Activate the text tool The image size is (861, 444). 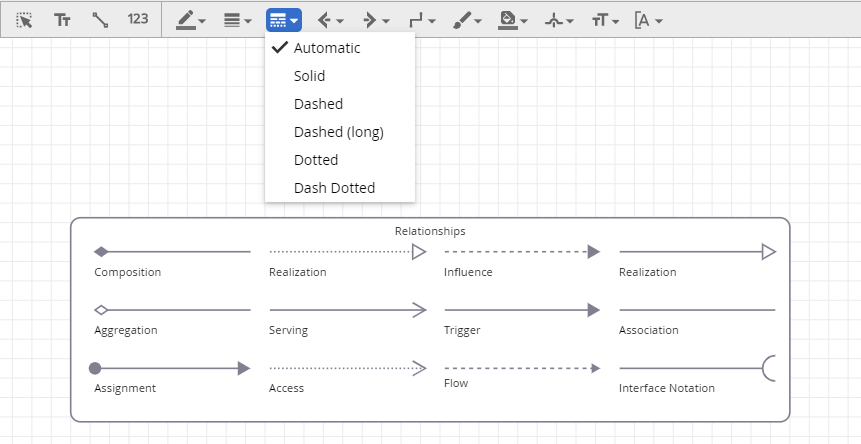62,19
